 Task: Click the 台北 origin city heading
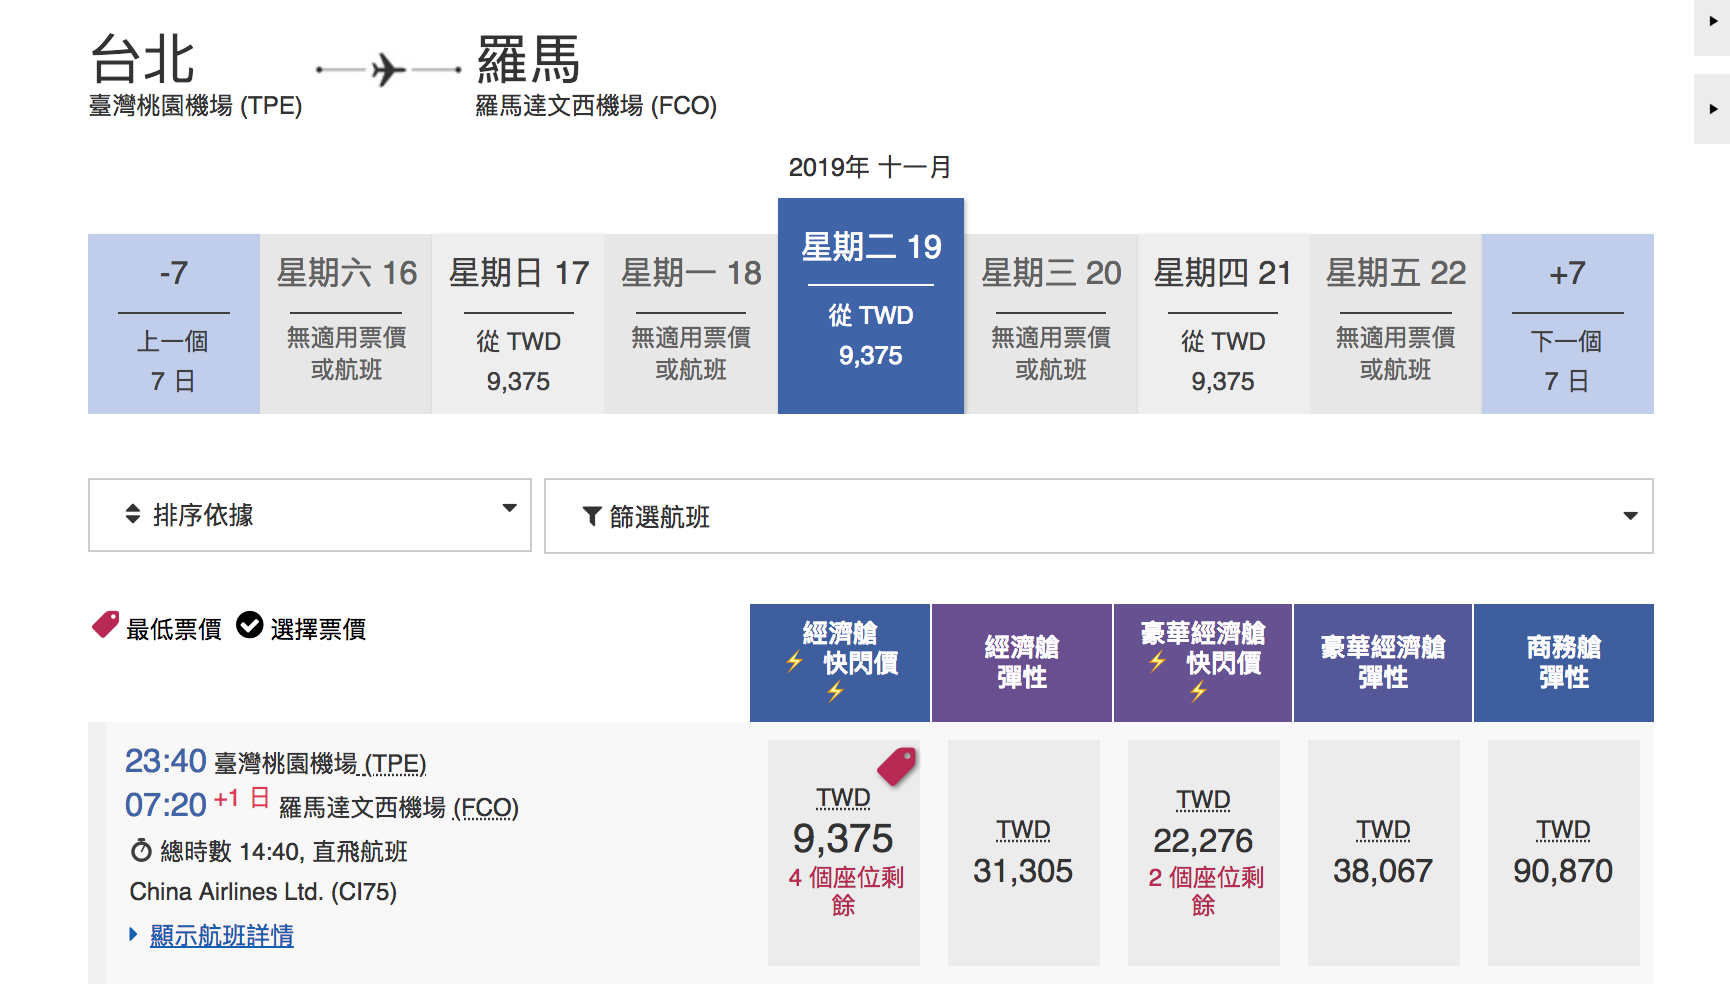(142, 59)
